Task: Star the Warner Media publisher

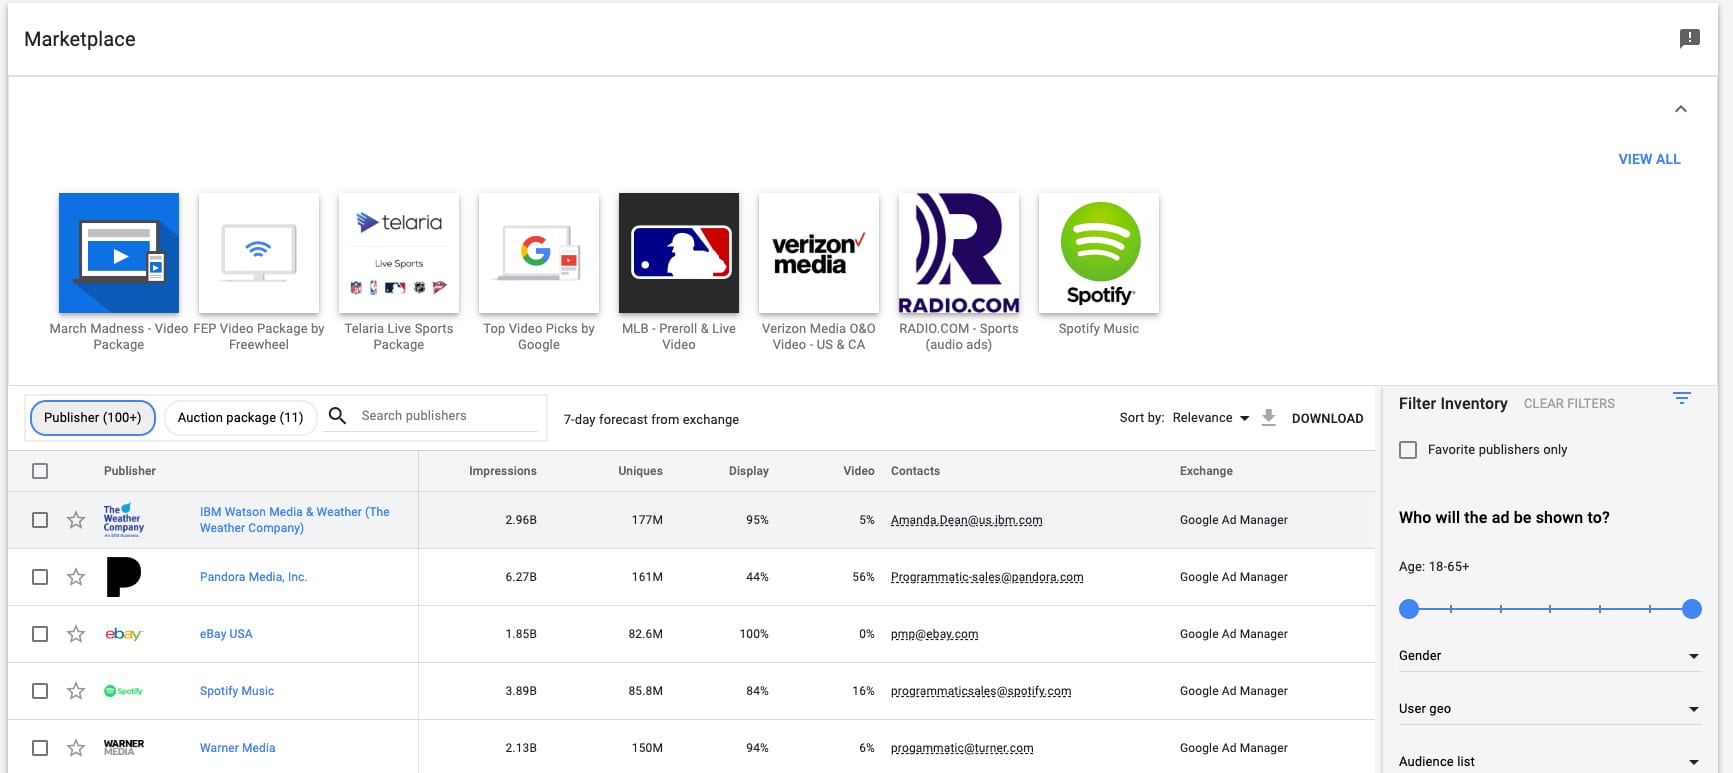Action: click(x=76, y=748)
